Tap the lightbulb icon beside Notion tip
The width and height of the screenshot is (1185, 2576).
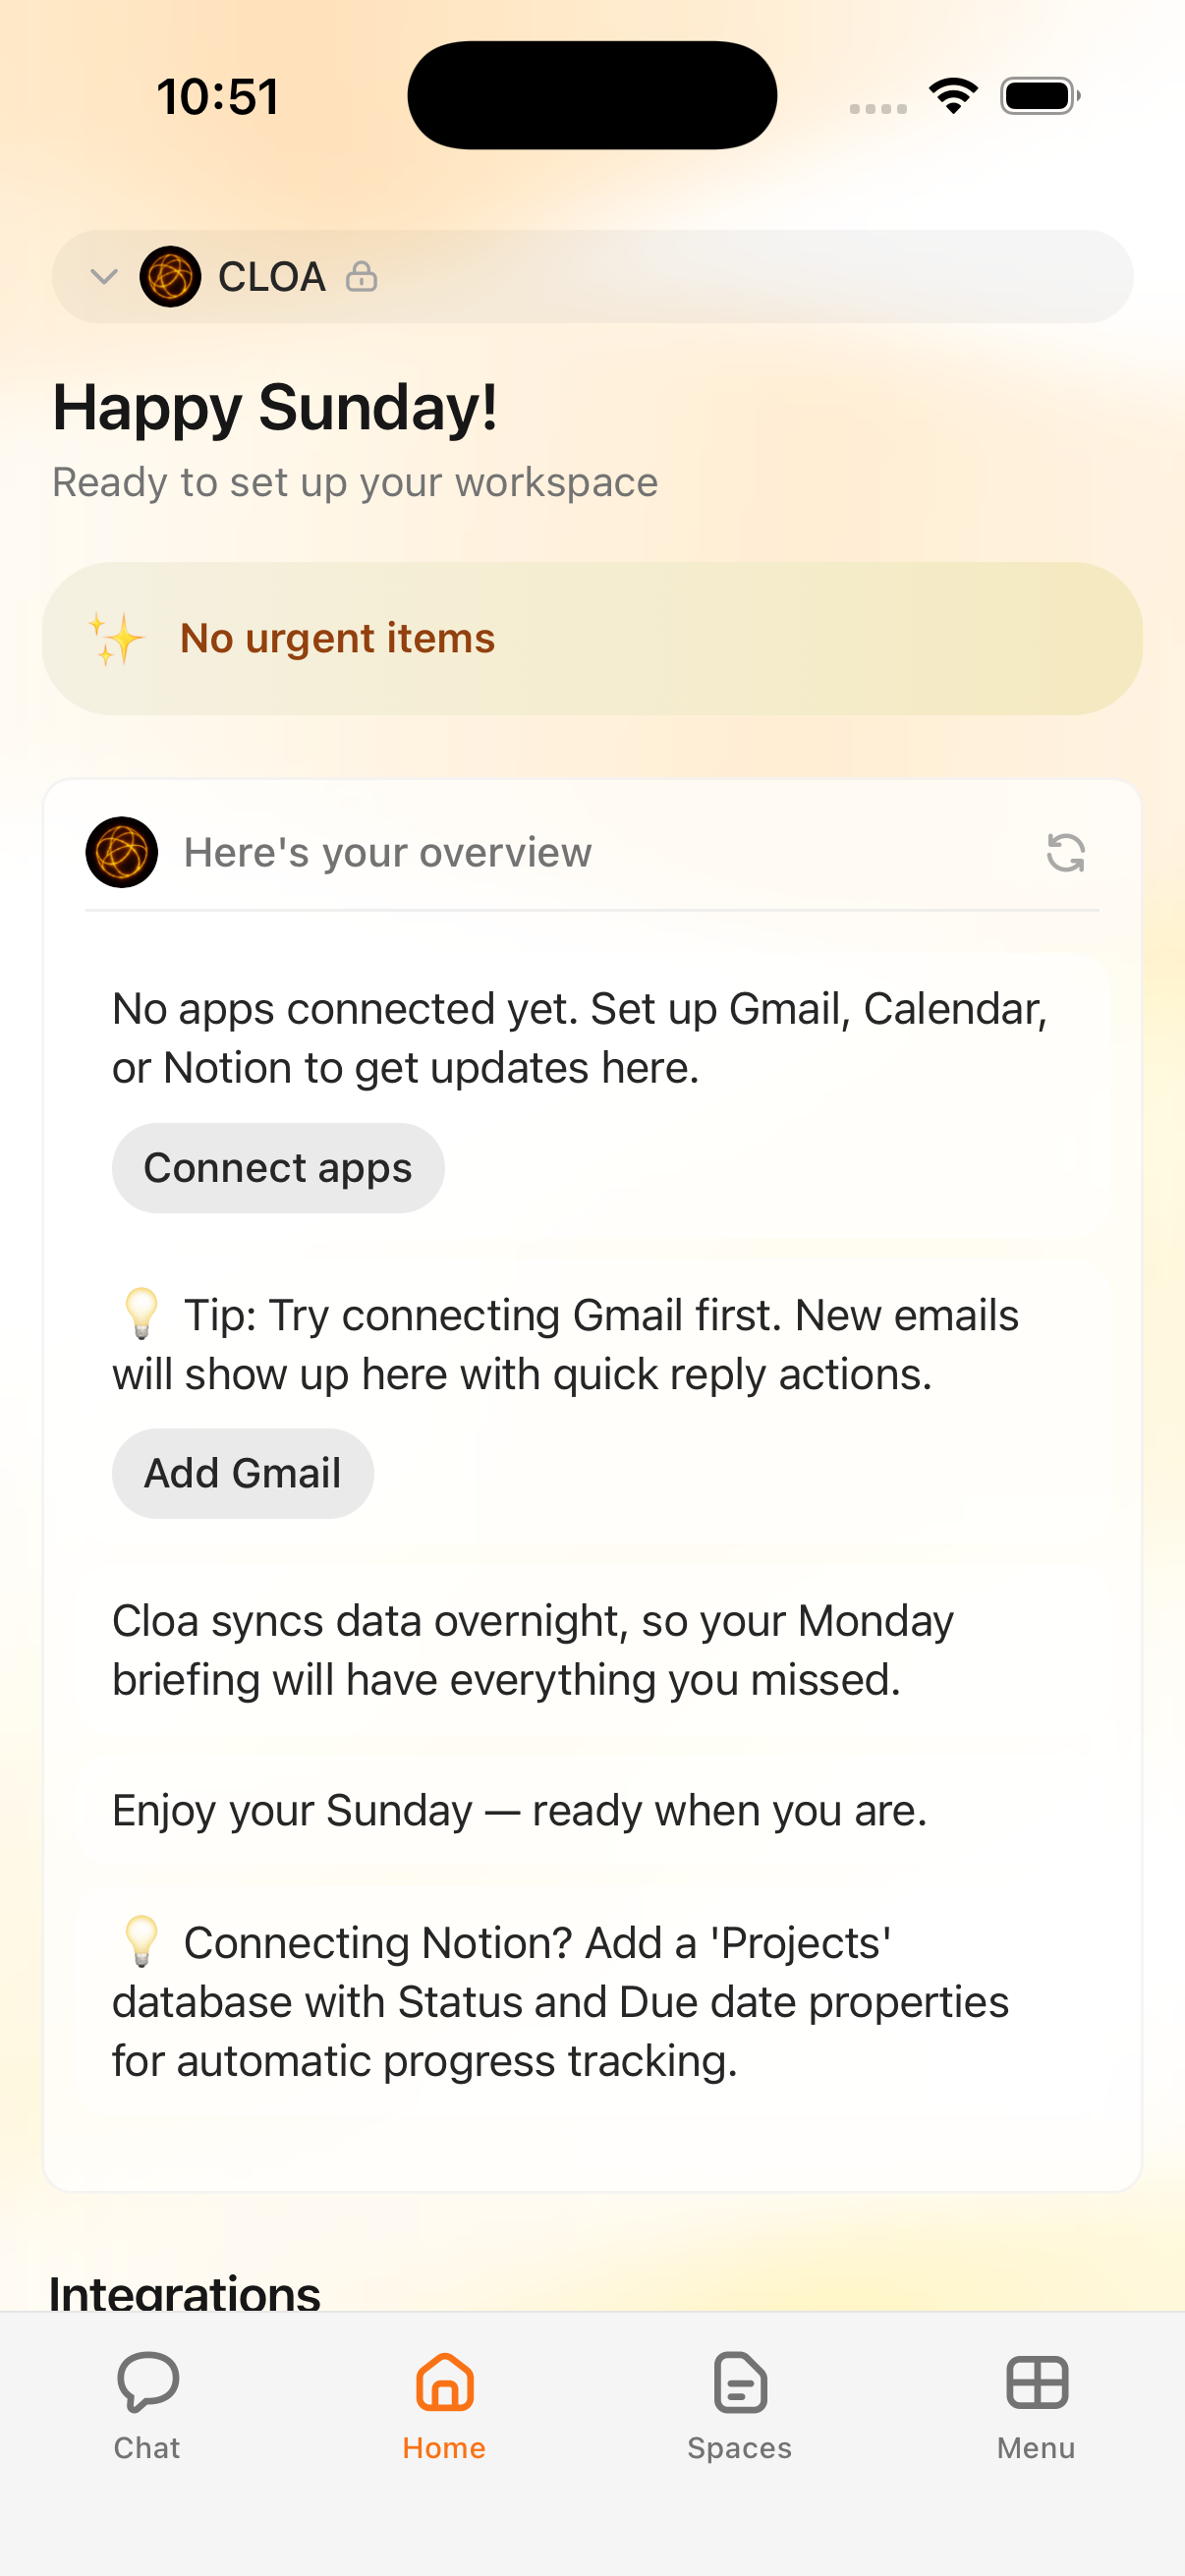pos(141,1941)
